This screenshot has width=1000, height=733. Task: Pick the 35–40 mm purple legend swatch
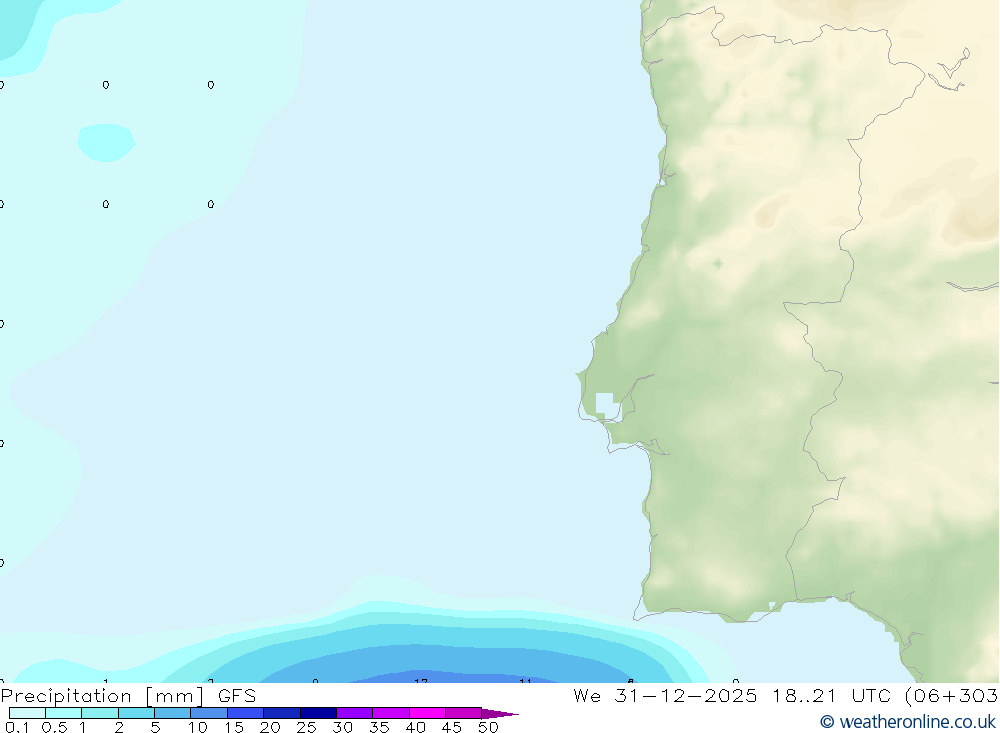(391, 713)
